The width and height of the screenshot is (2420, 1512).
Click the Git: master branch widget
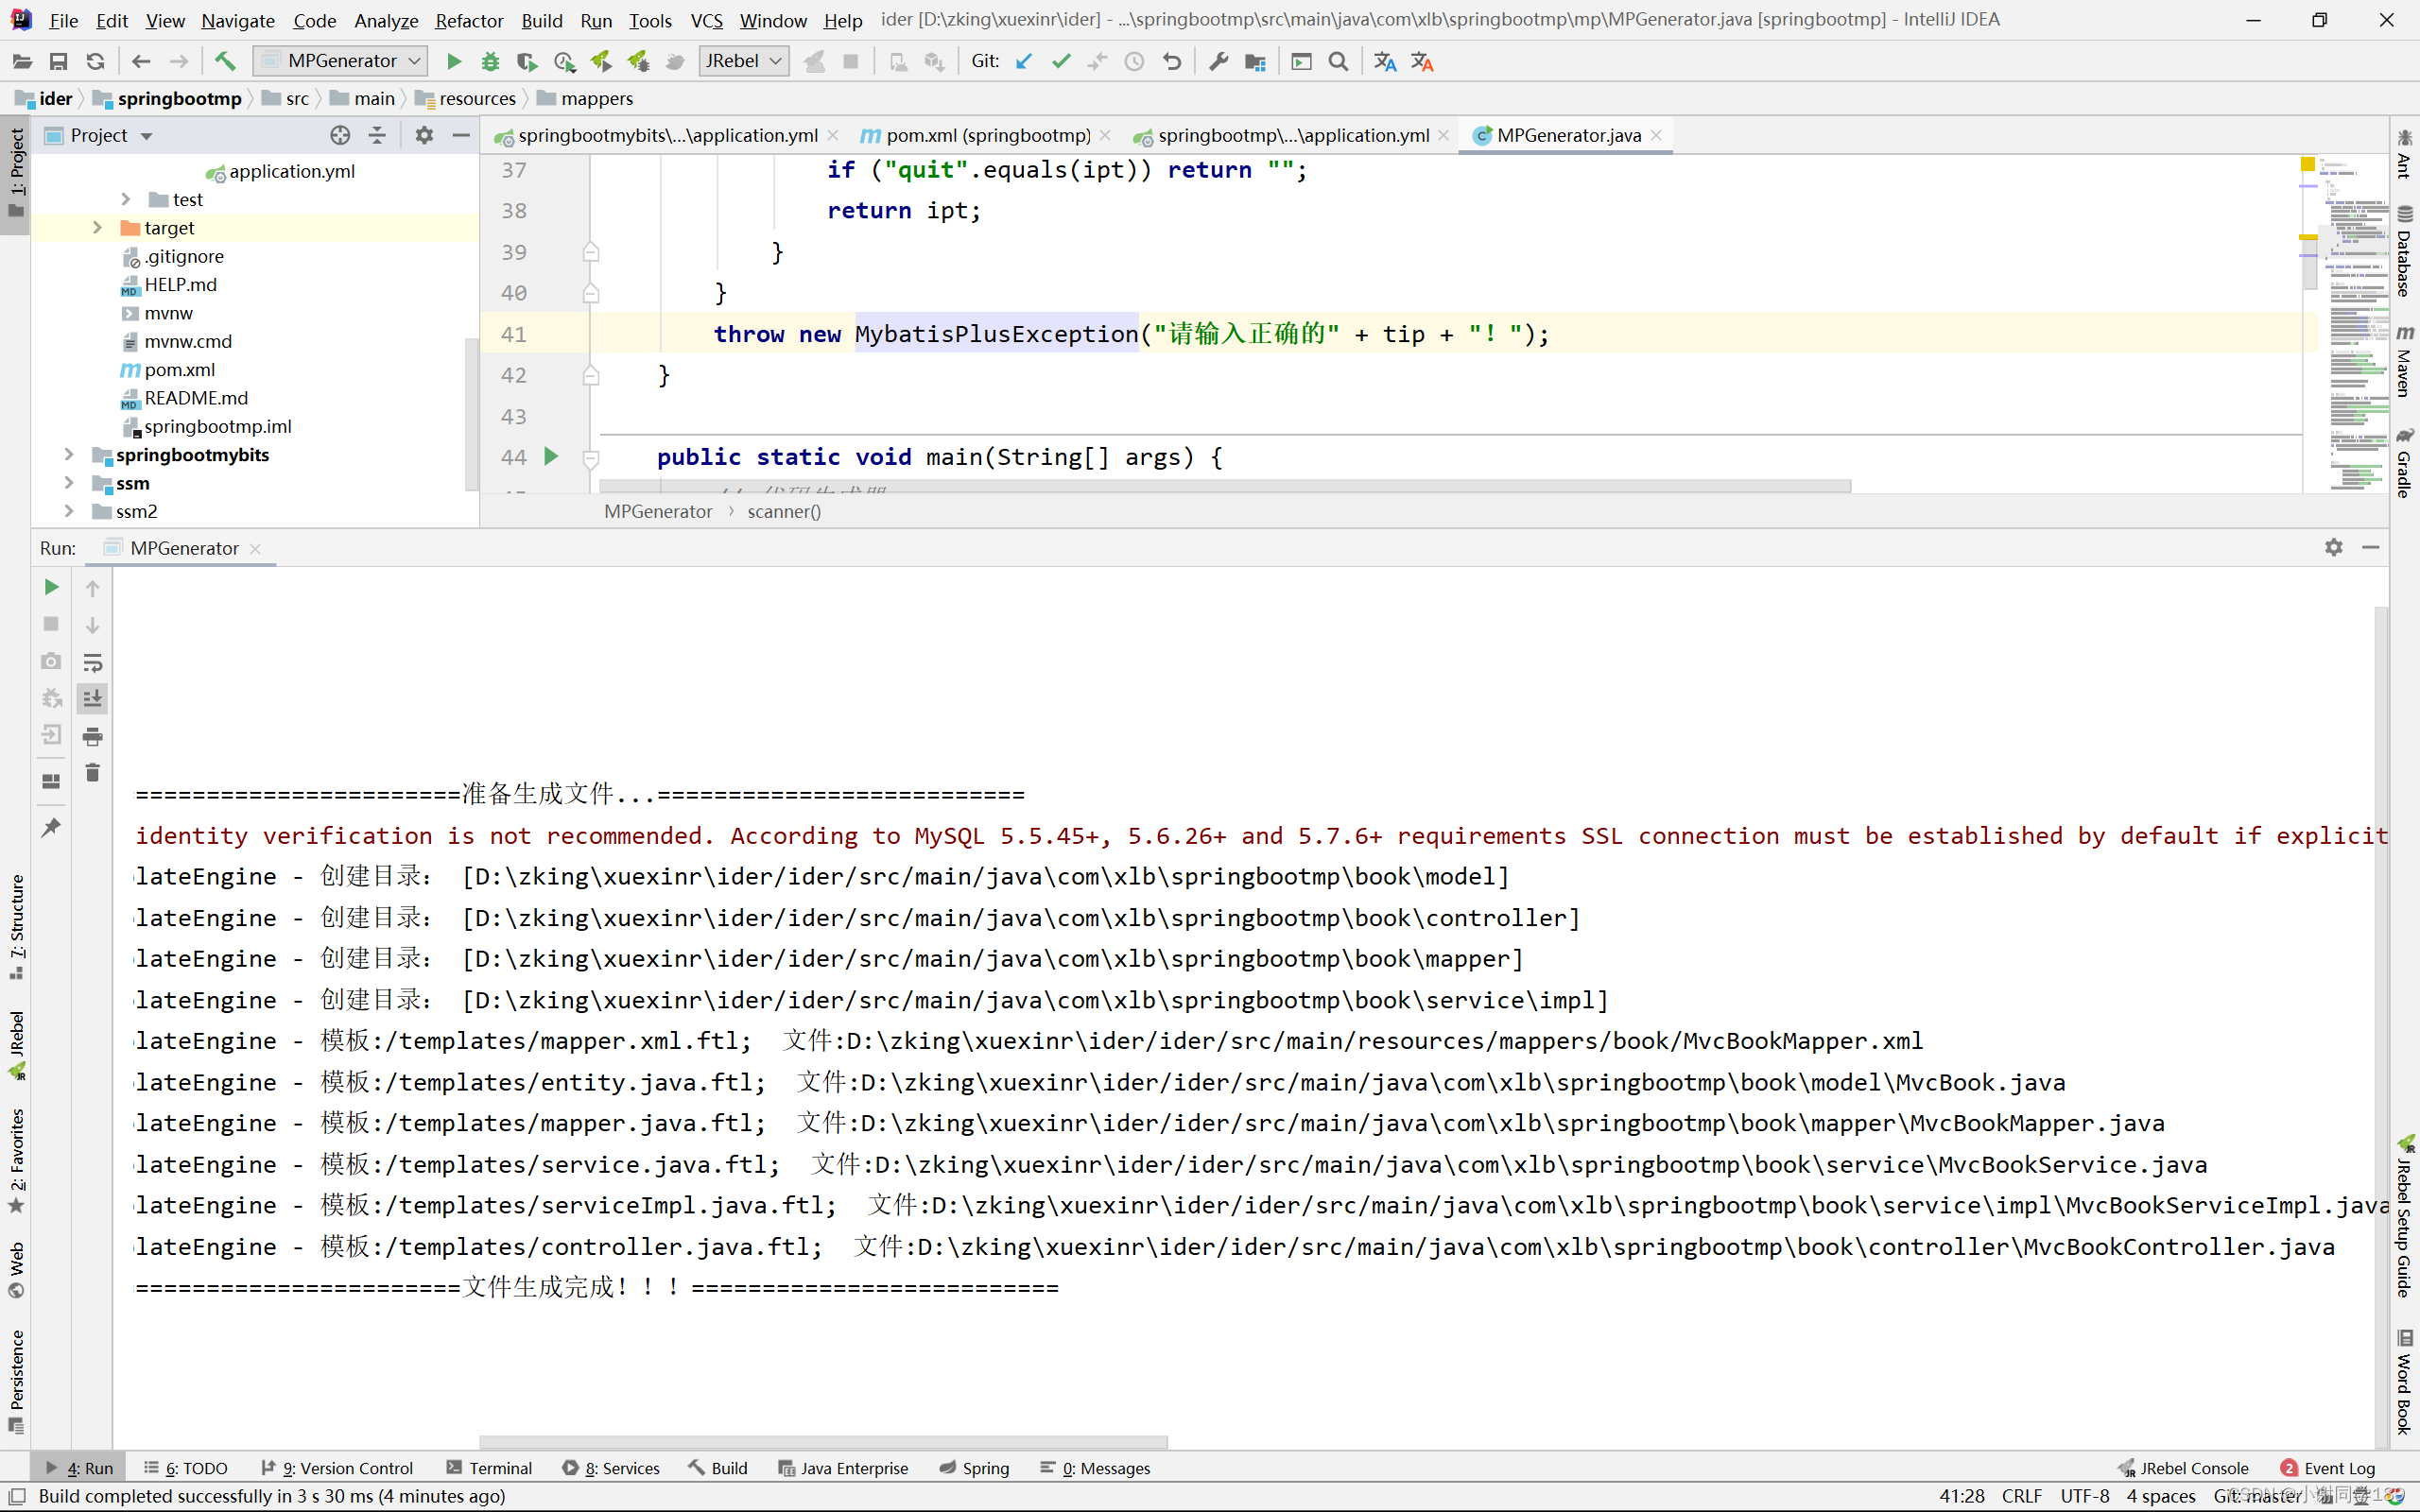[x=2257, y=1496]
